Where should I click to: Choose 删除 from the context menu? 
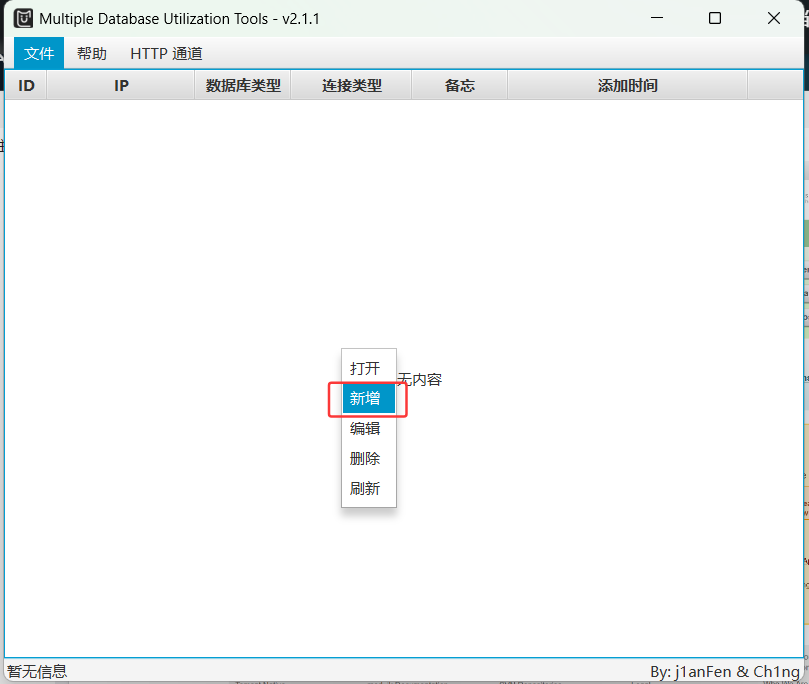pyautogui.click(x=367, y=459)
